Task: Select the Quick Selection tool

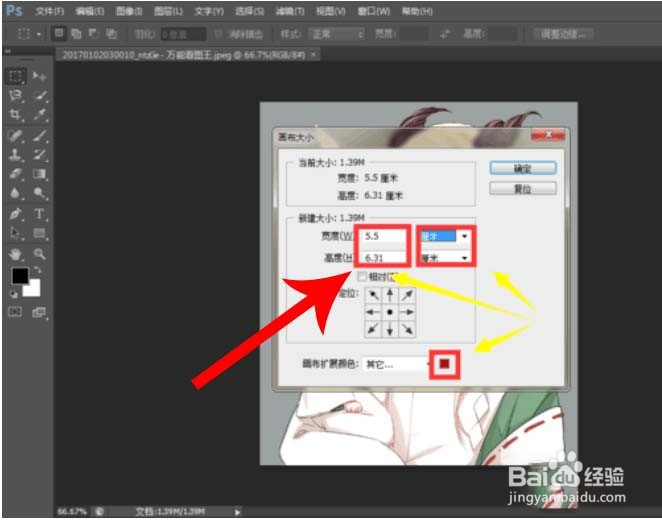Action: point(39,95)
